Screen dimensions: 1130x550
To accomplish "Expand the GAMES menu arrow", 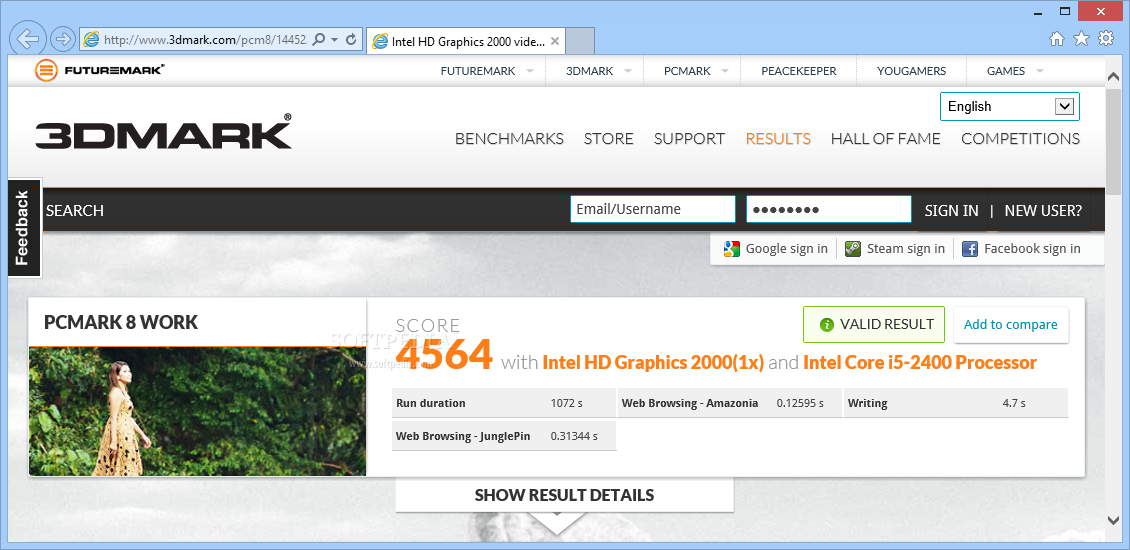I will click(1039, 71).
